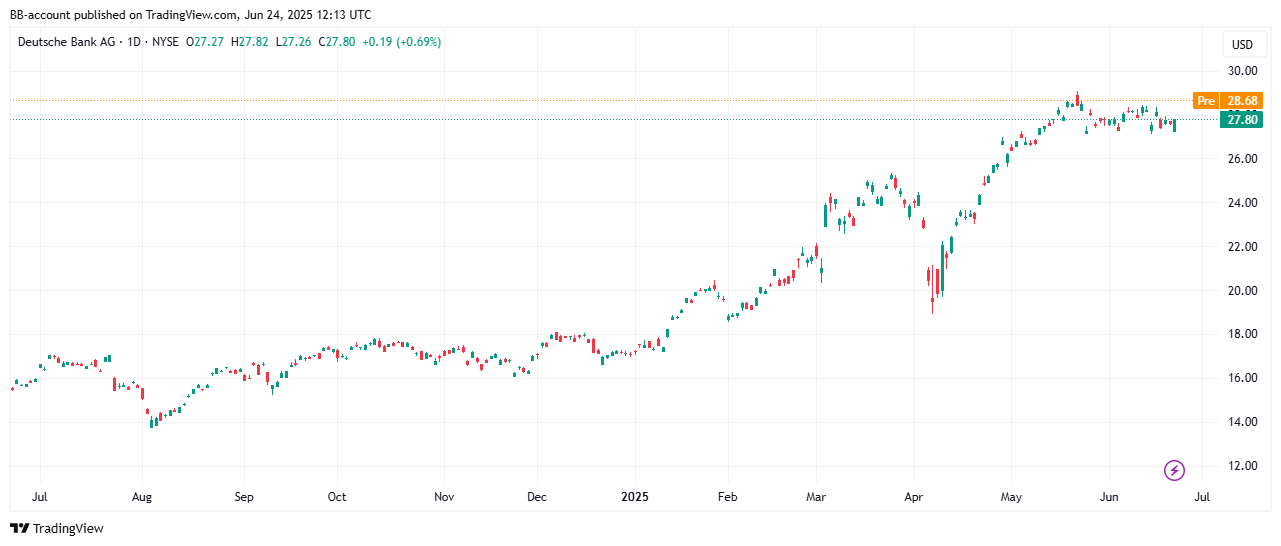This screenshot has height=546, width=1281.
Task: Click the 18.00 price axis label
Action: (x=1243, y=334)
